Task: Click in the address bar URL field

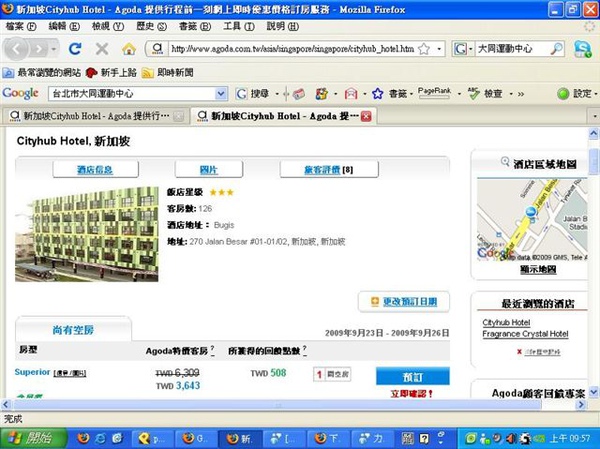Action: click(x=293, y=49)
